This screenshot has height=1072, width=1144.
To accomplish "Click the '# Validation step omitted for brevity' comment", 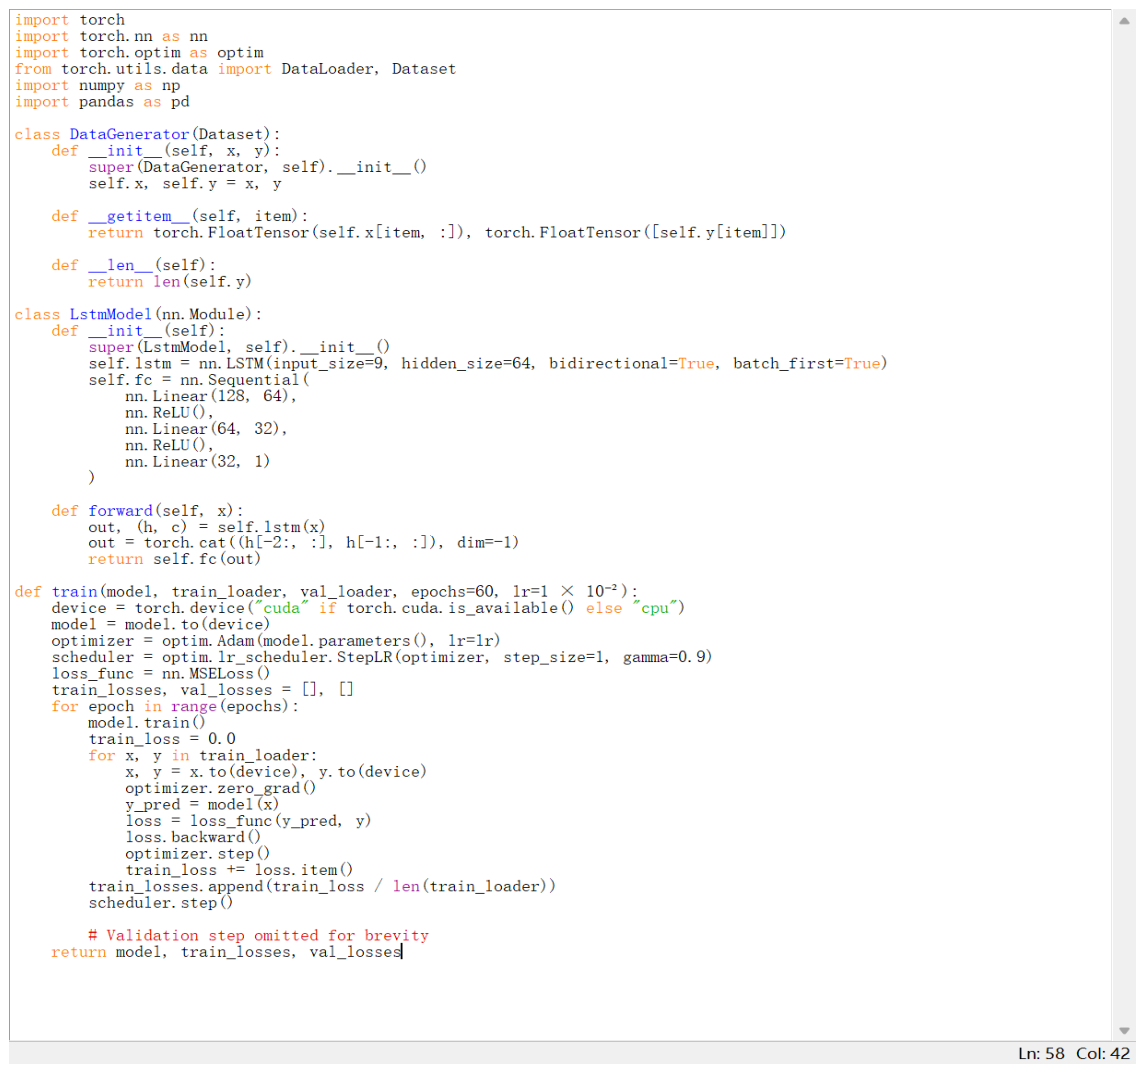I will [x=258, y=936].
